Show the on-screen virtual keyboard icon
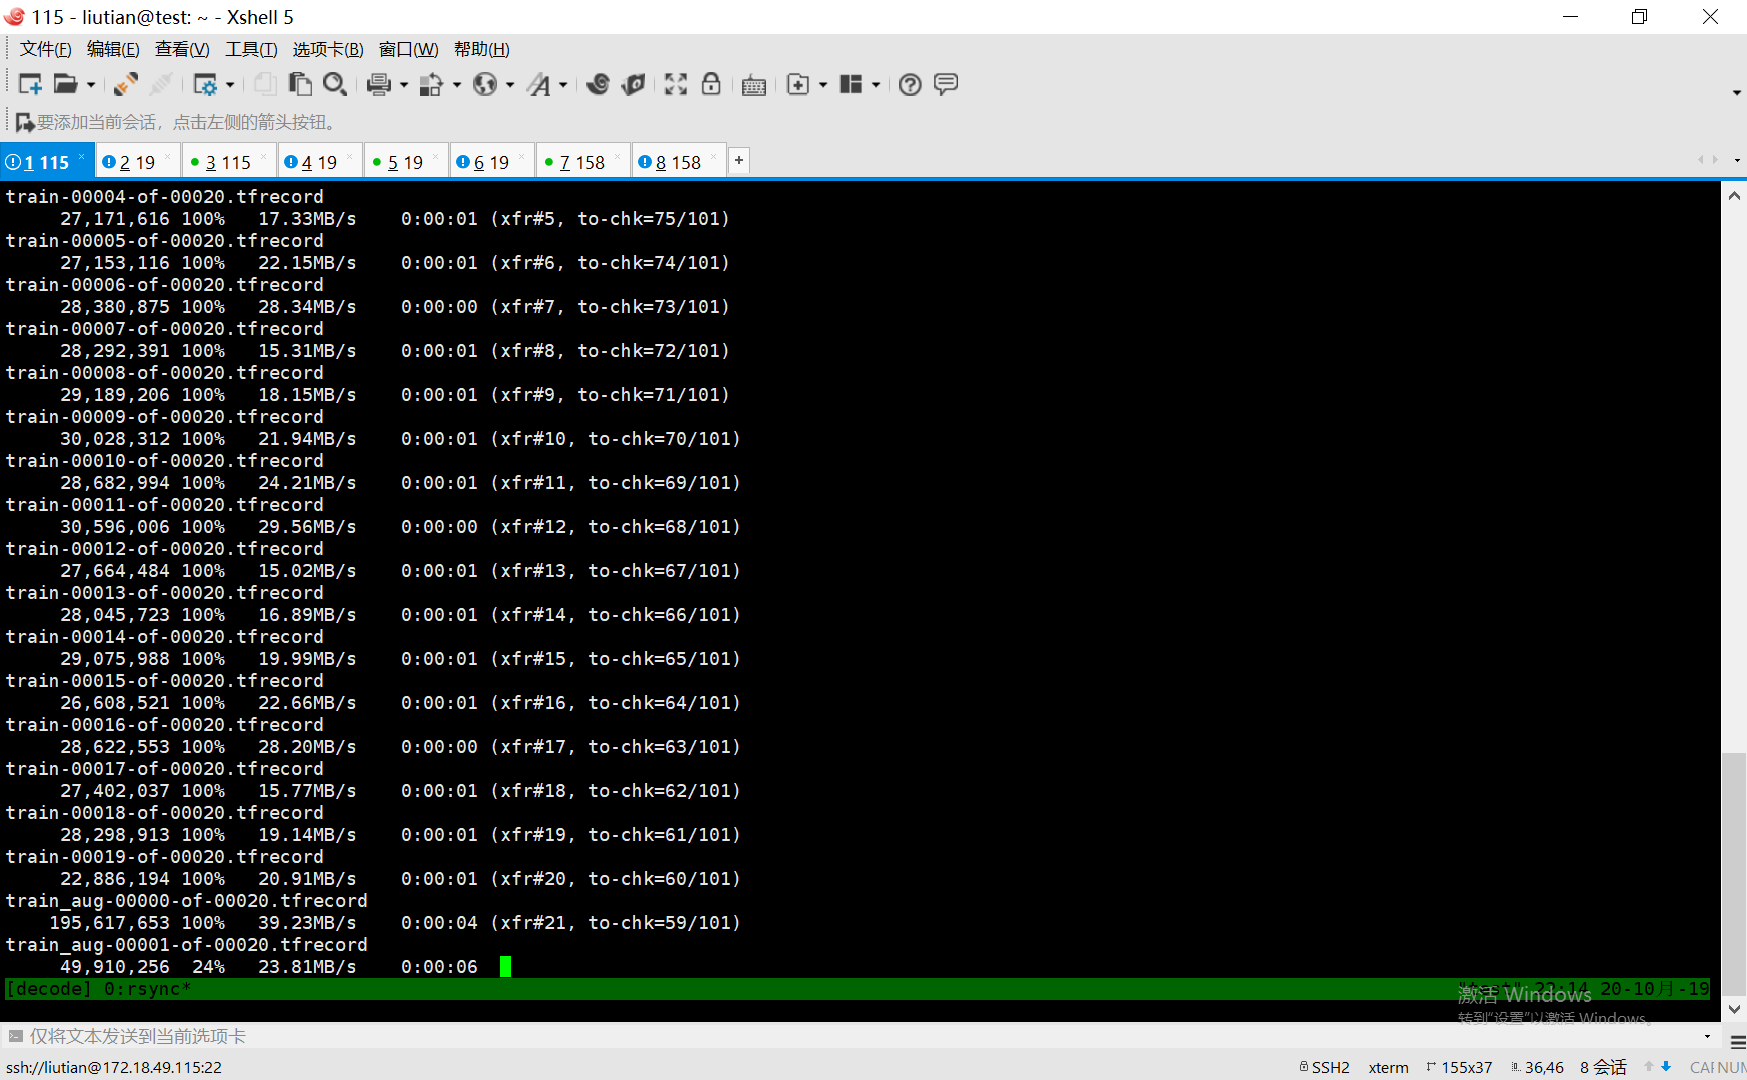 point(754,84)
